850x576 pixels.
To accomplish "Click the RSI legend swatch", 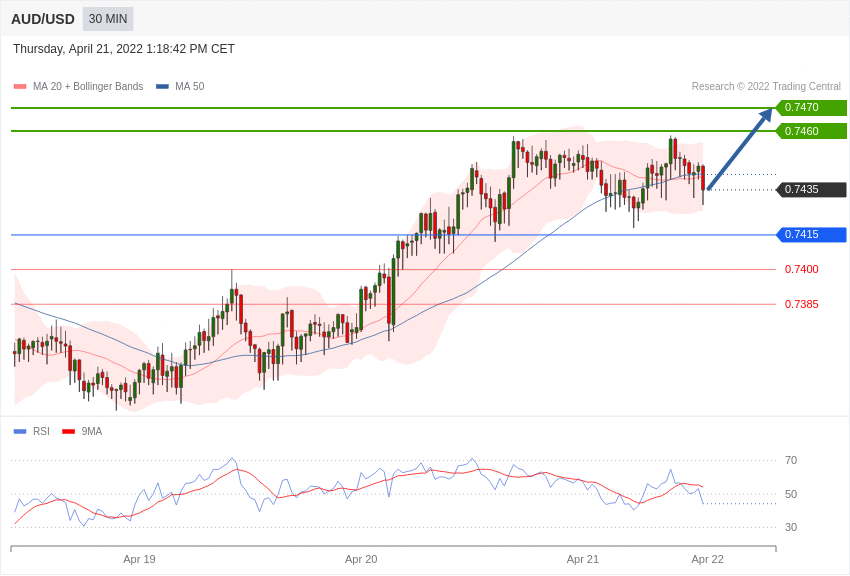I will 20,431.
